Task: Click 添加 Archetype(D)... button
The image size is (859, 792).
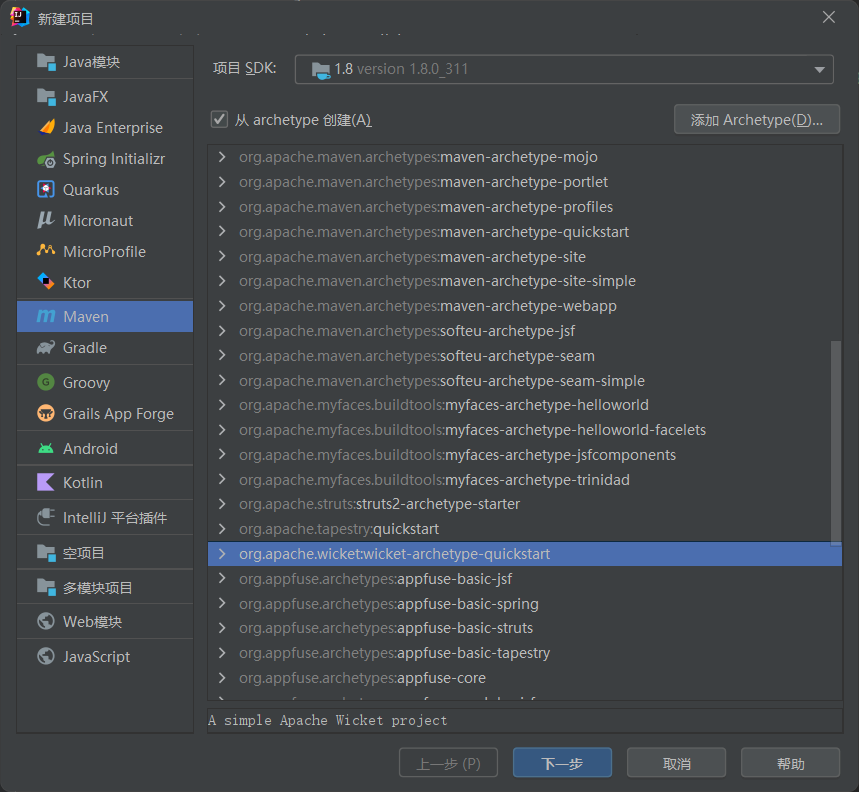Action: coord(757,119)
